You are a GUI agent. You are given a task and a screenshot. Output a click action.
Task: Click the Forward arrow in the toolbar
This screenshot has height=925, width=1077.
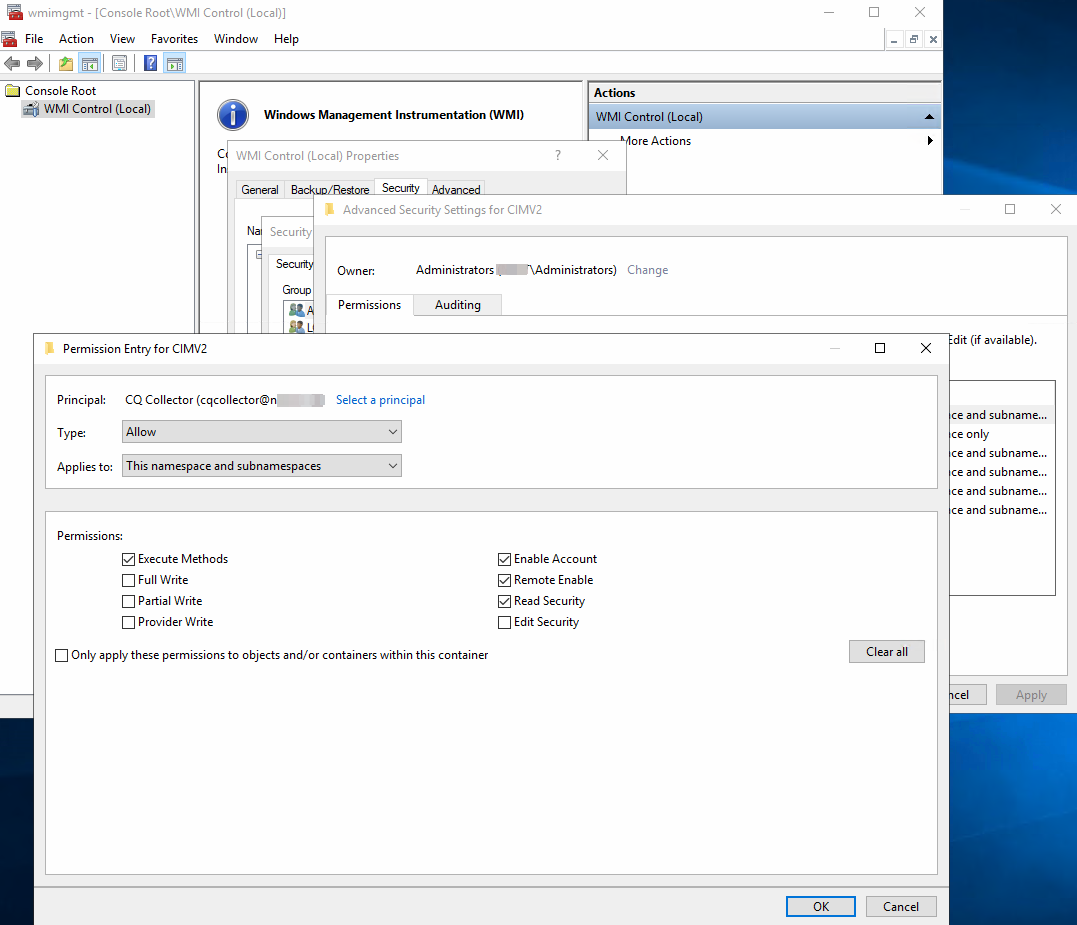34,64
